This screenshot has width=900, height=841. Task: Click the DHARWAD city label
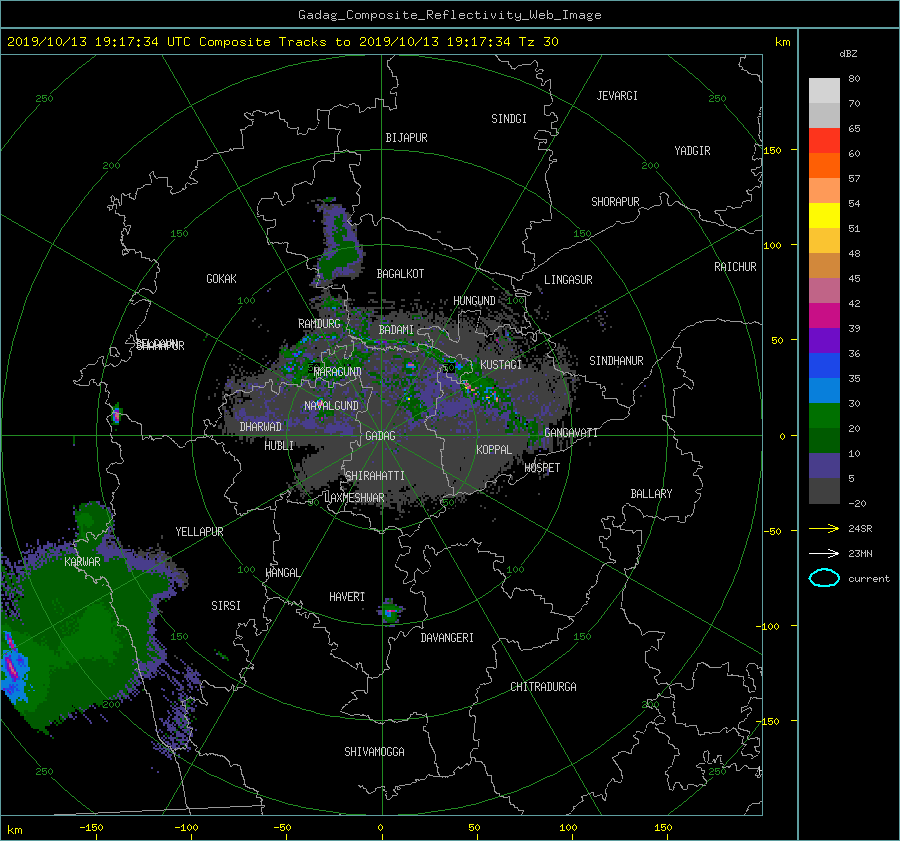tap(260, 427)
